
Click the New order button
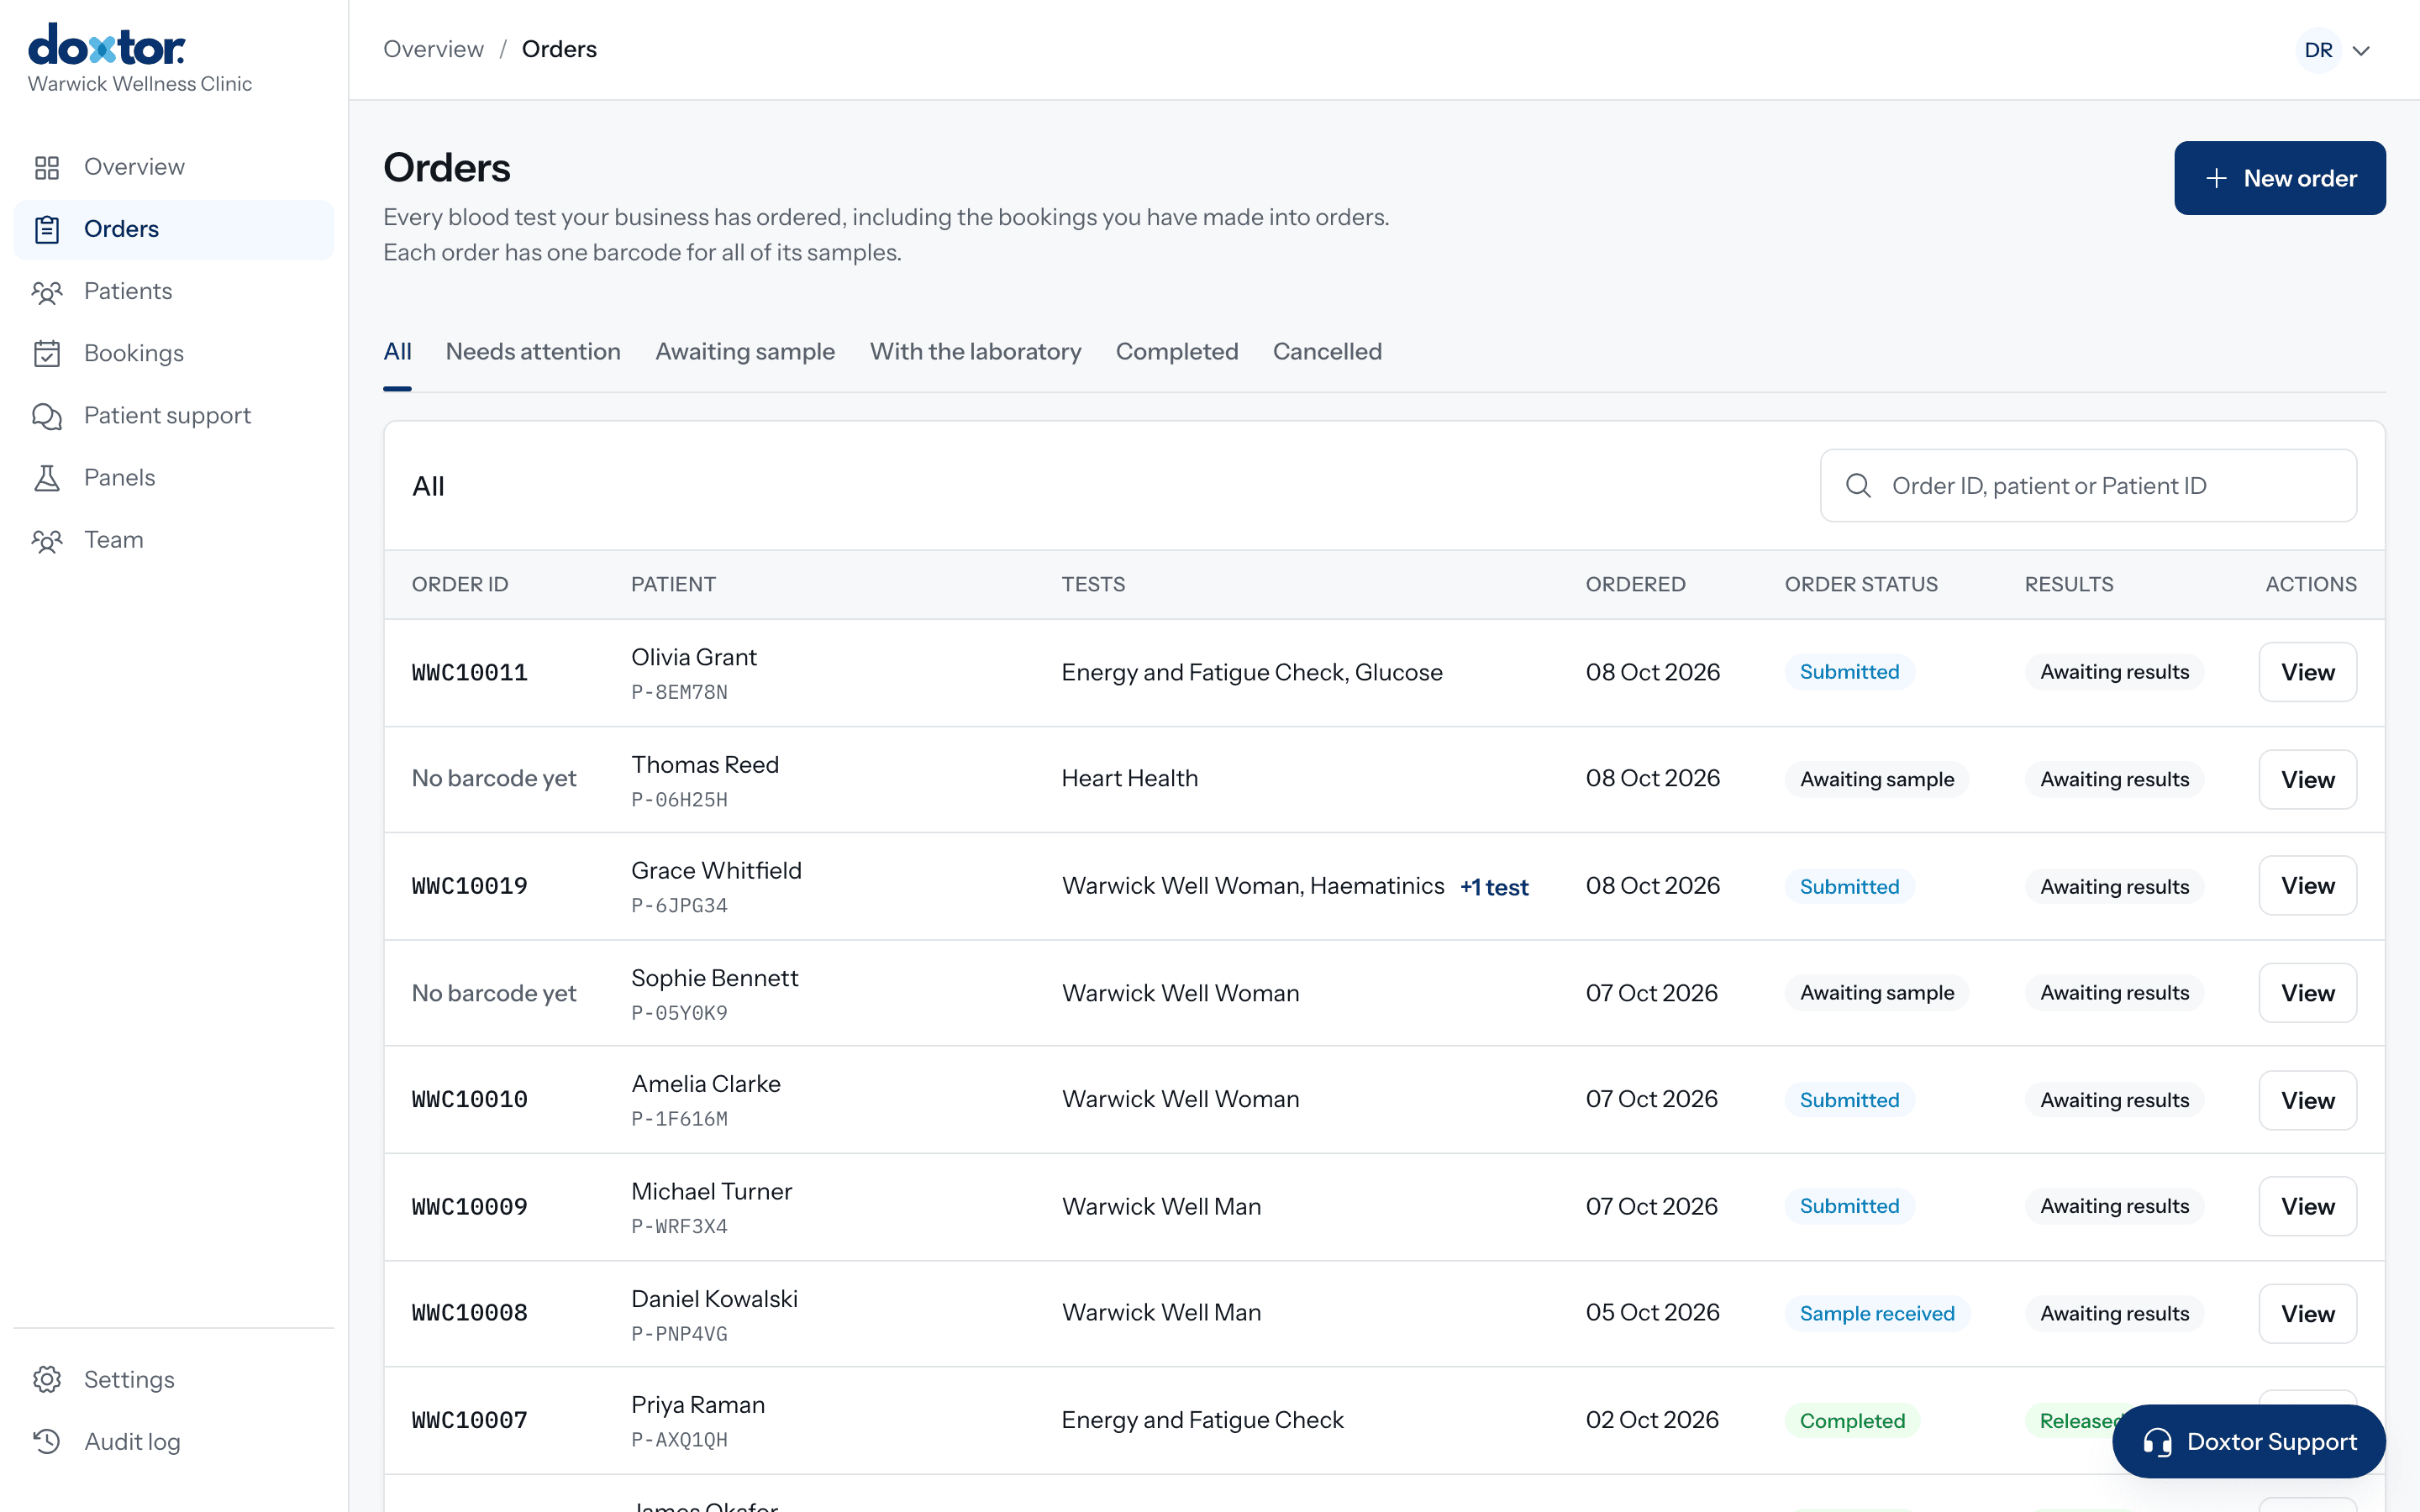2279,178
